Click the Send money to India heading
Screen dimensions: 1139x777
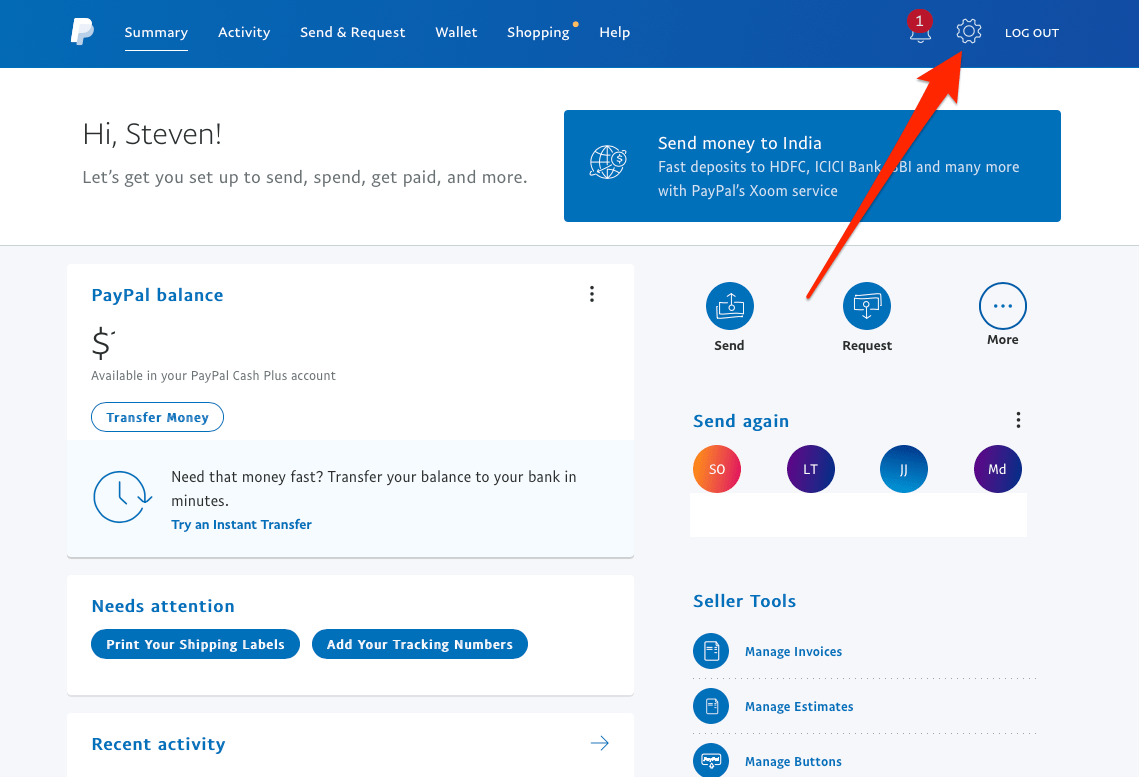(x=739, y=143)
